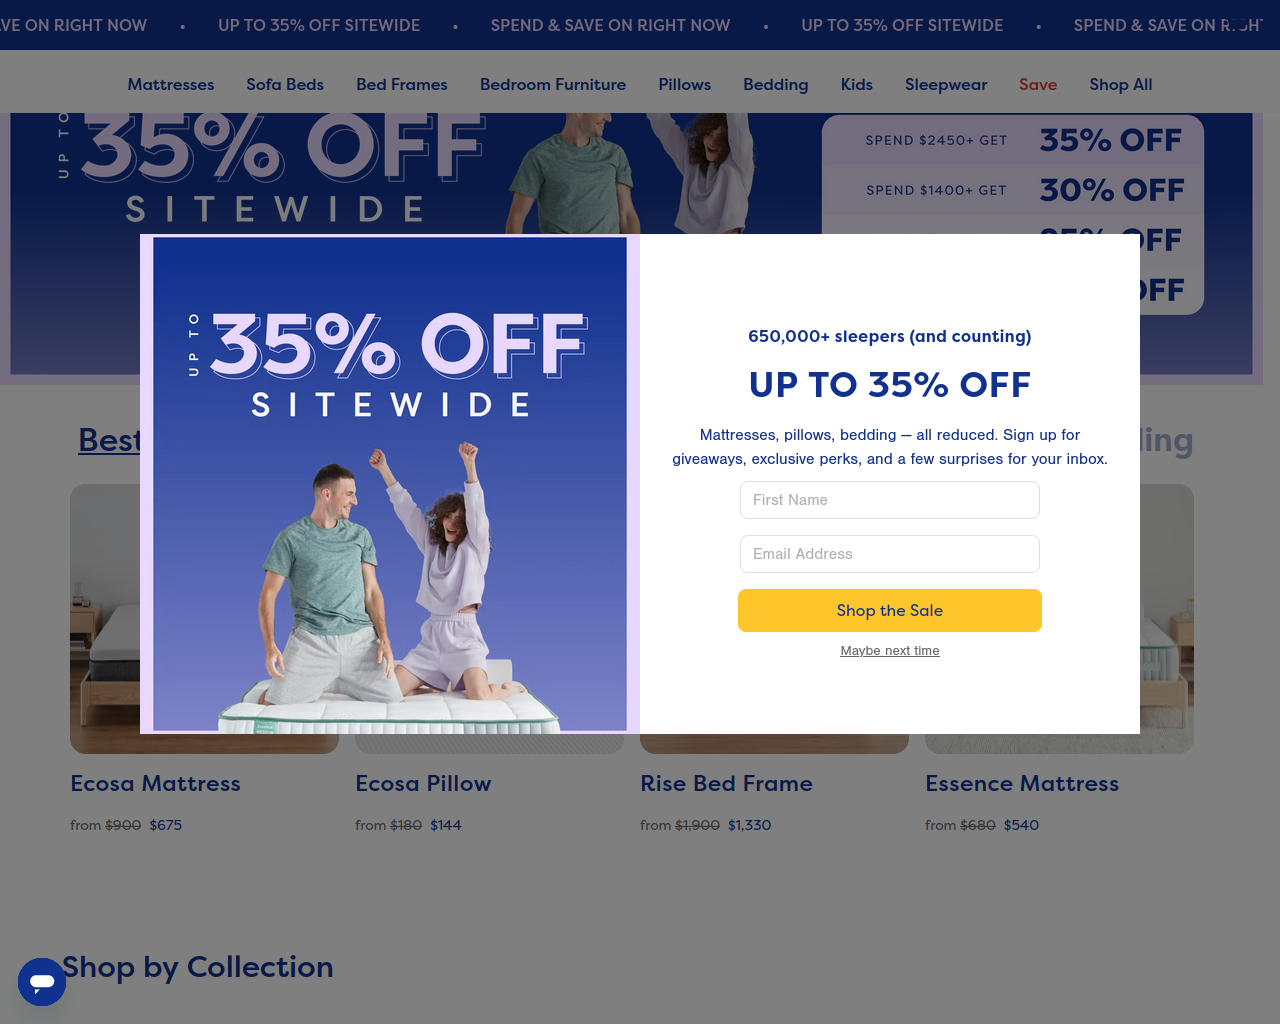The height and width of the screenshot is (1024, 1280).
Task: Open the Essence Mattress product link
Action: coord(1022,784)
